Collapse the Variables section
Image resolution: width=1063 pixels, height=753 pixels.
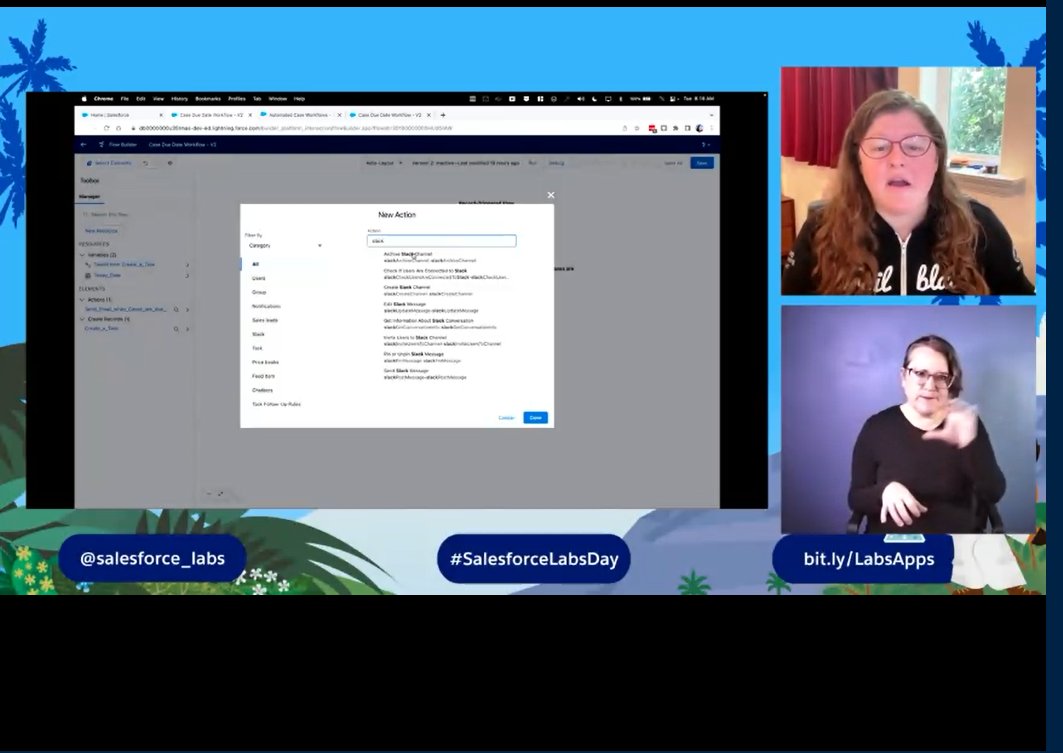coord(82,255)
